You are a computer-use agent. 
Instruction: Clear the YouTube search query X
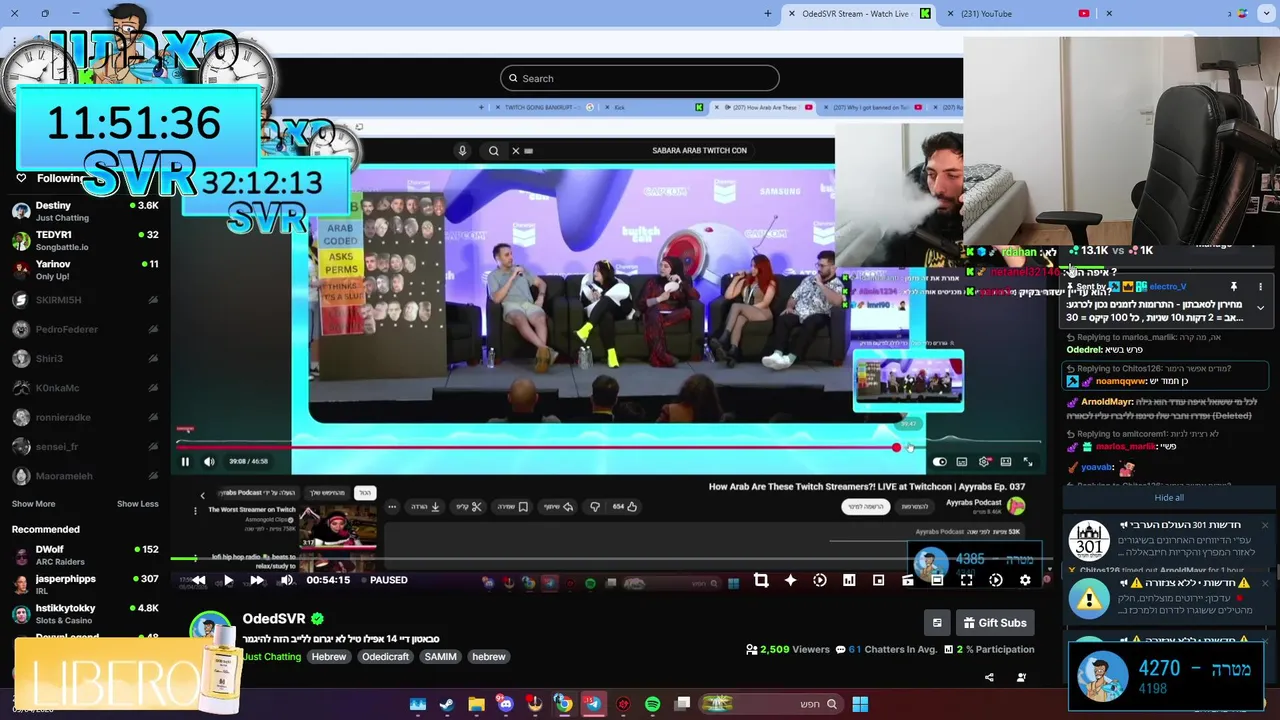pos(515,150)
